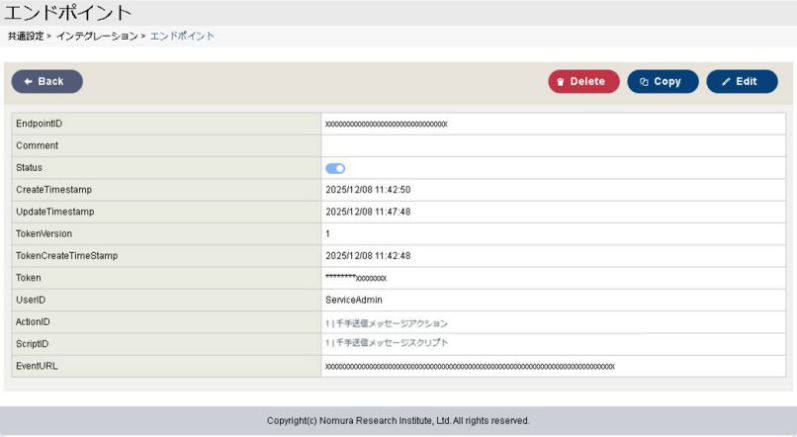
Task: Click the エンドポイント breadcrumb item
Action: pos(182,36)
